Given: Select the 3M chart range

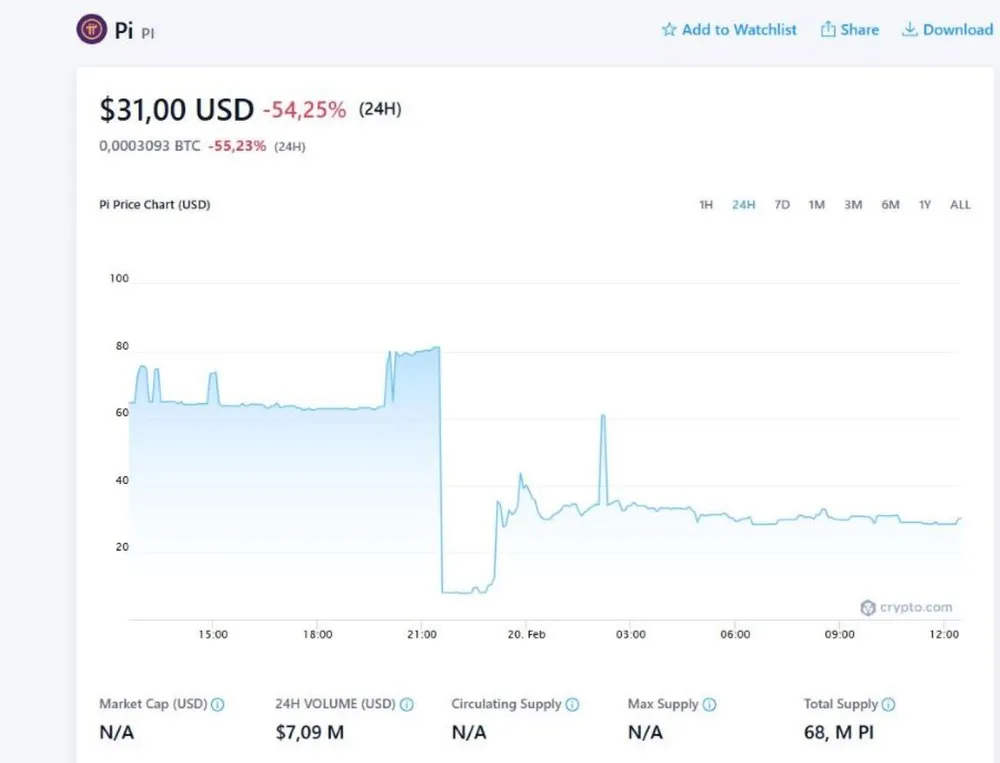Looking at the screenshot, I should click(x=853, y=205).
